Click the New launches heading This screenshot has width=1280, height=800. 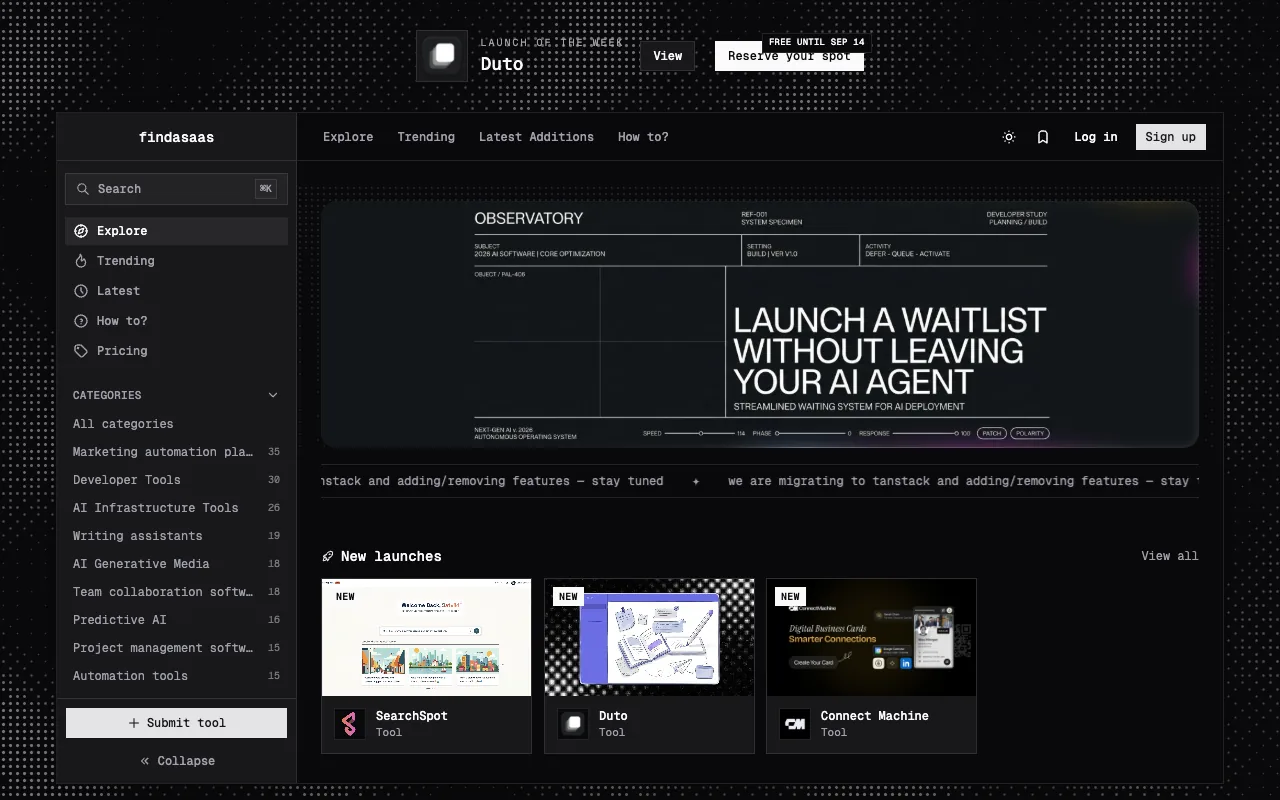click(x=391, y=556)
